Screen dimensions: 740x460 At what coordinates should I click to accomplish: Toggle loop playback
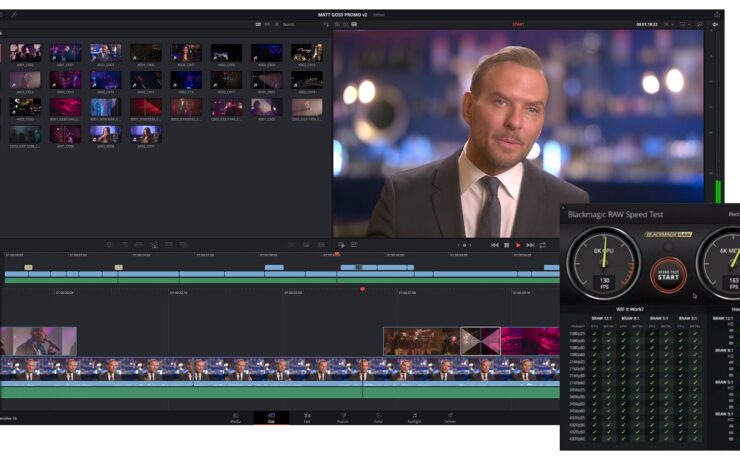coord(543,245)
